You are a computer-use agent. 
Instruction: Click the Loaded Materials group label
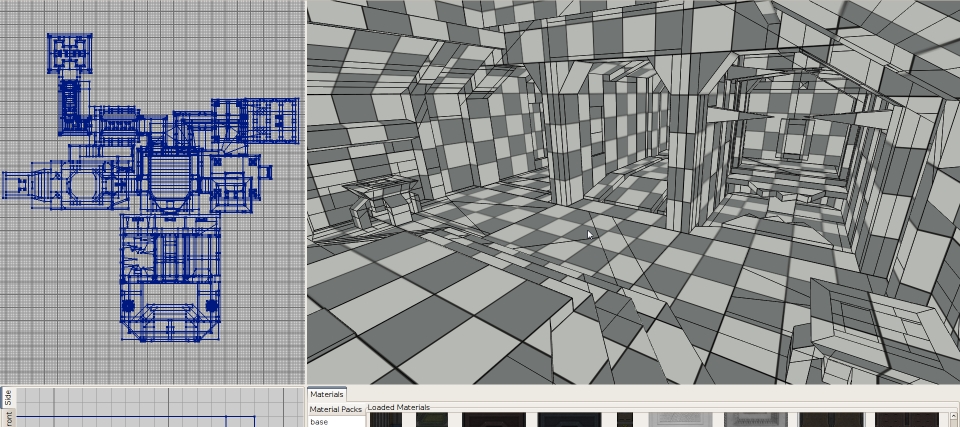pos(398,407)
